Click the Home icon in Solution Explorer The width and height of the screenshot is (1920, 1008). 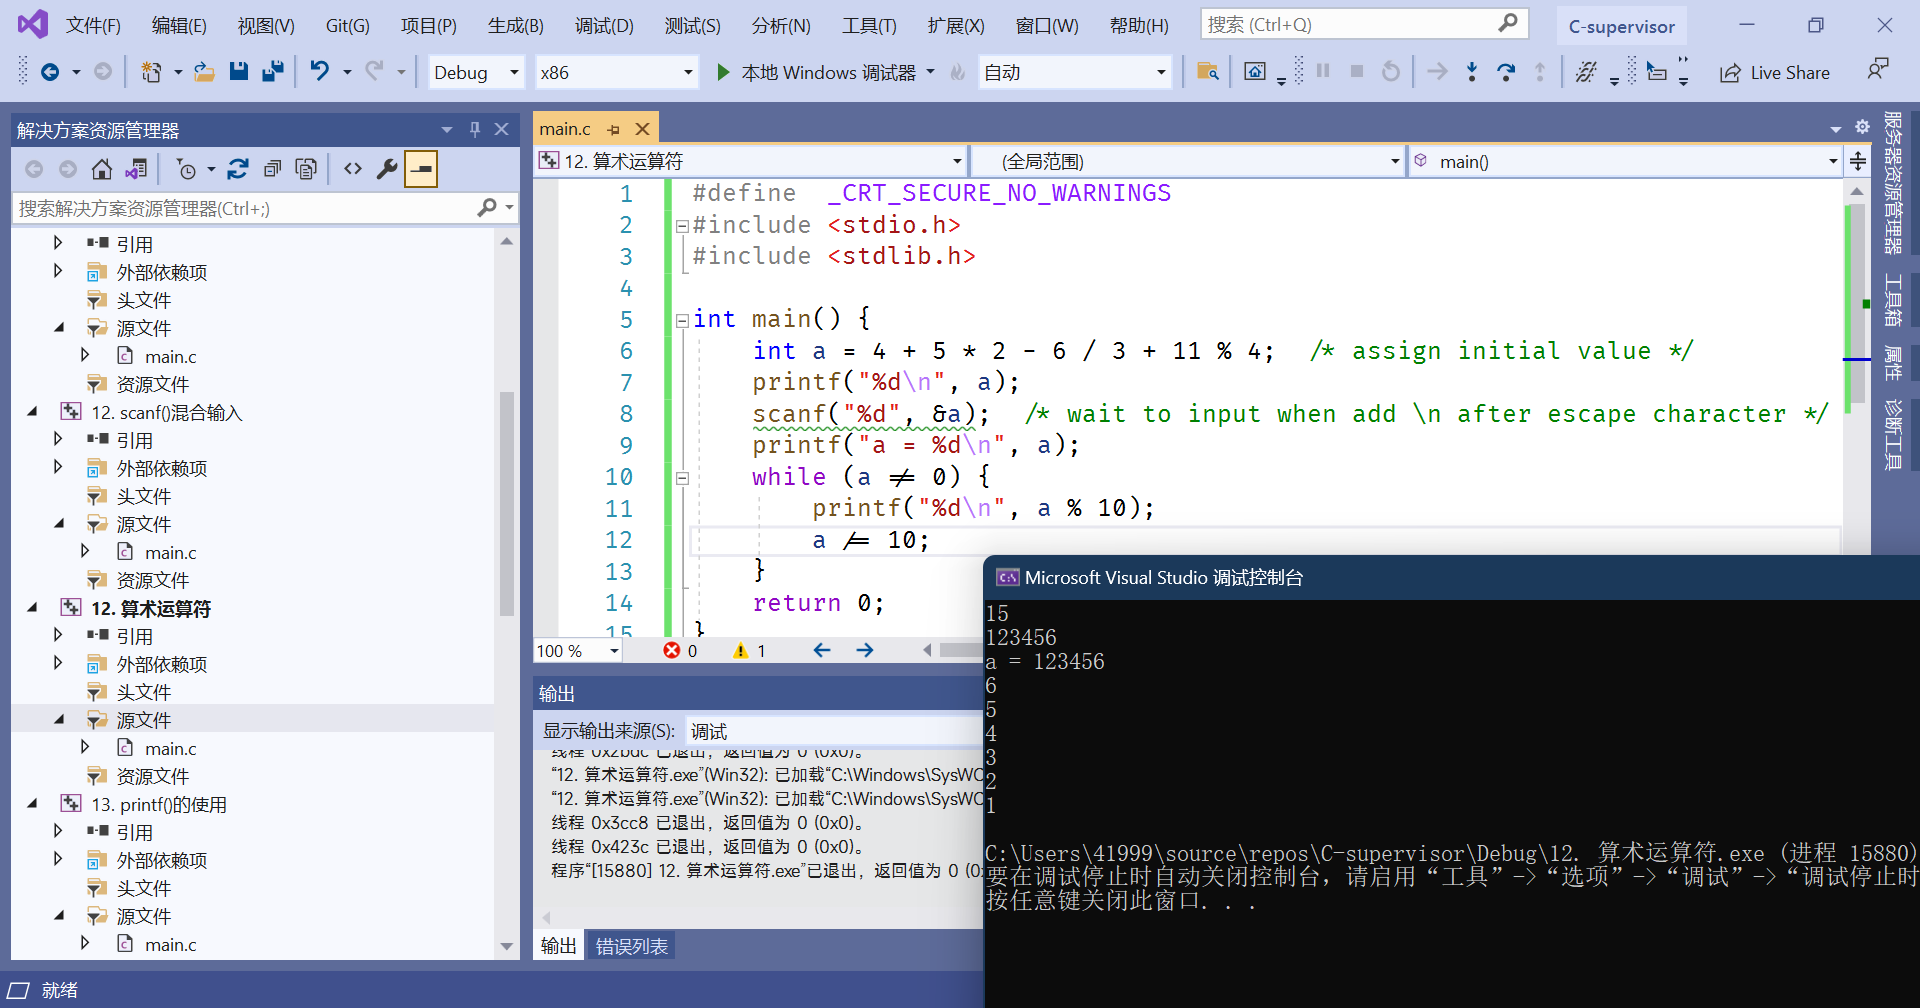(102, 169)
